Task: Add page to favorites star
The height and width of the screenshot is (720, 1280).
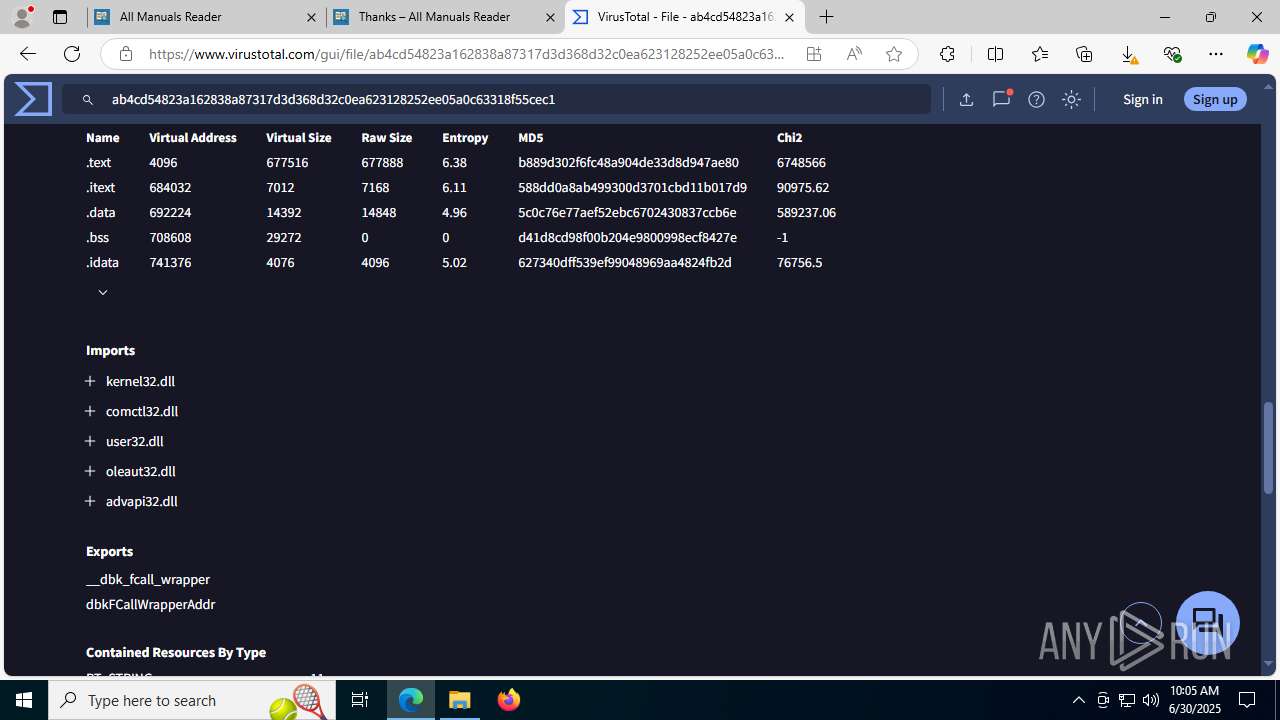Action: click(894, 54)
